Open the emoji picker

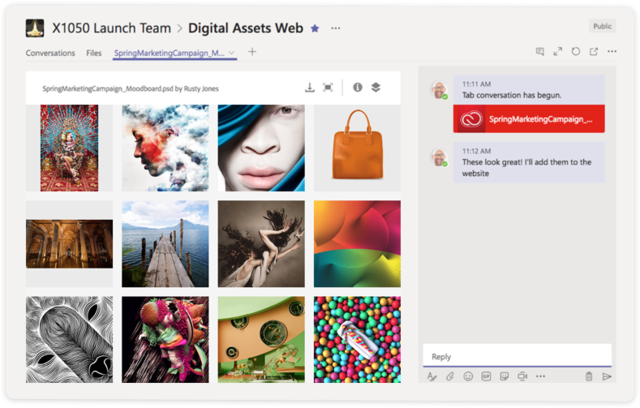coord(468,376)
